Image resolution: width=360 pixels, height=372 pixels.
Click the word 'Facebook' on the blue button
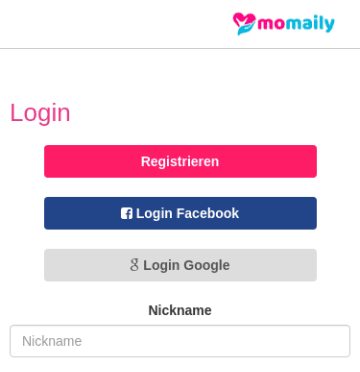tap(207, 213)
